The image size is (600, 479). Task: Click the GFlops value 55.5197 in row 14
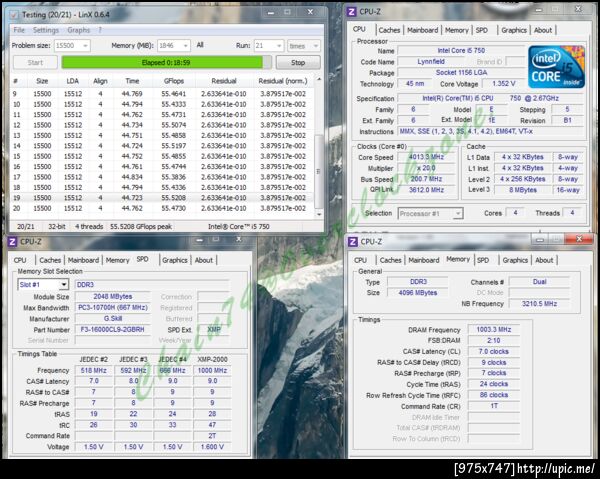[x=174, y=146]
